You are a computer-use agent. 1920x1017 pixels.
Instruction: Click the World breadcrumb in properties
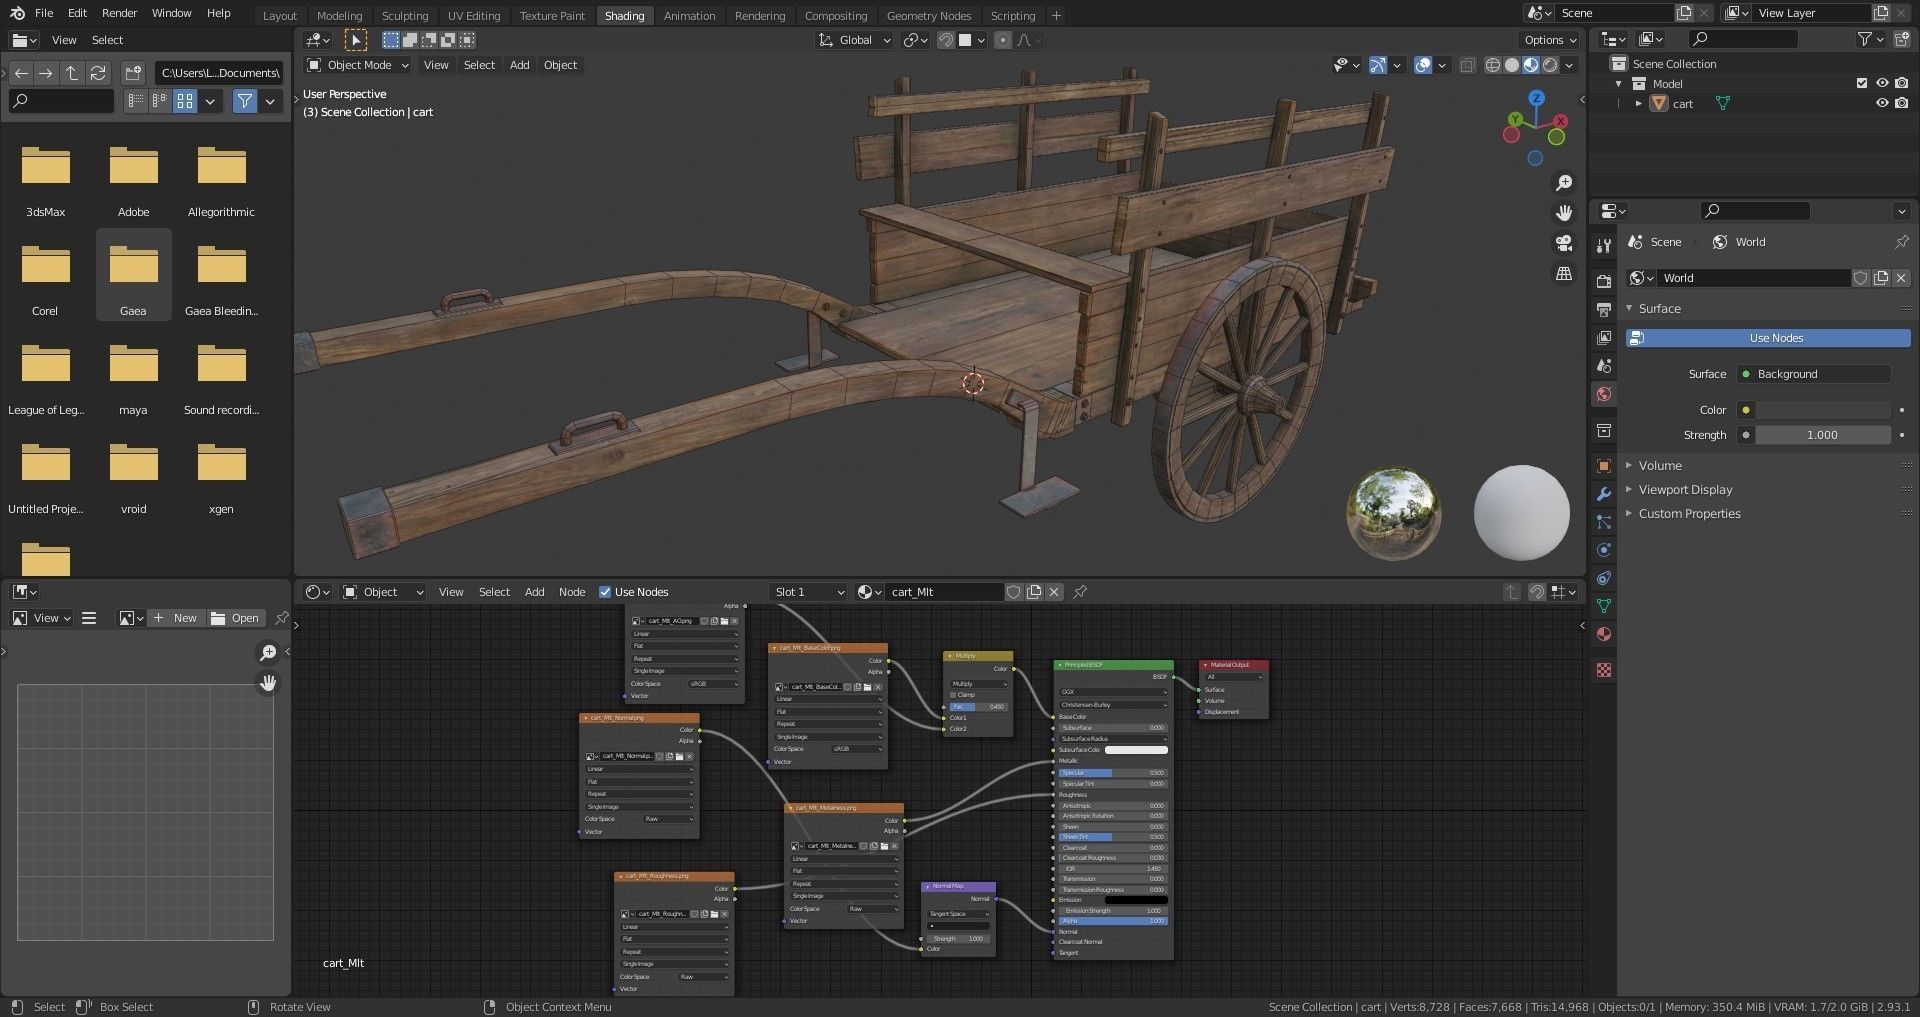[x=1739, y=242]
